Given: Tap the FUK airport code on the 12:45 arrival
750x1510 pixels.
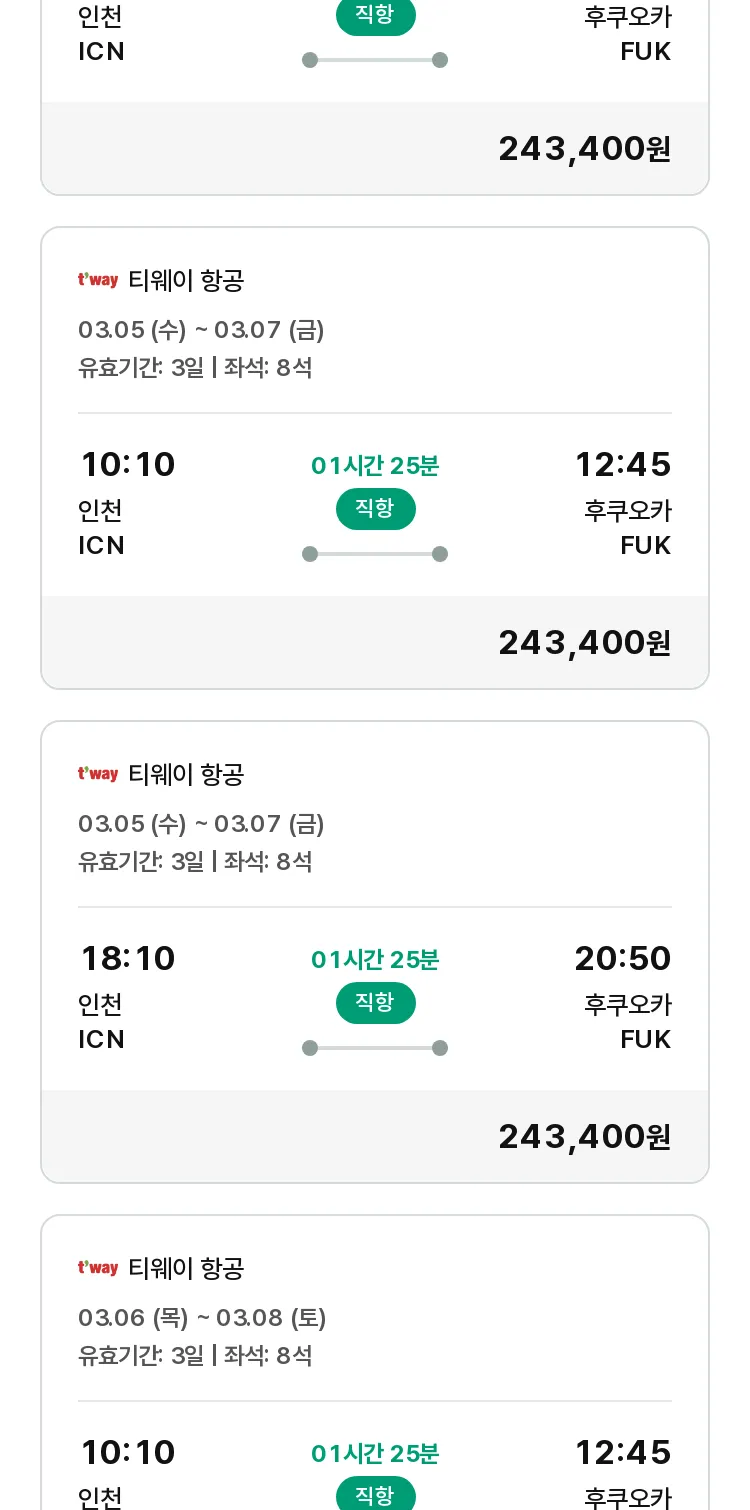Looking at the screenshot, I should tap(646, 546).
